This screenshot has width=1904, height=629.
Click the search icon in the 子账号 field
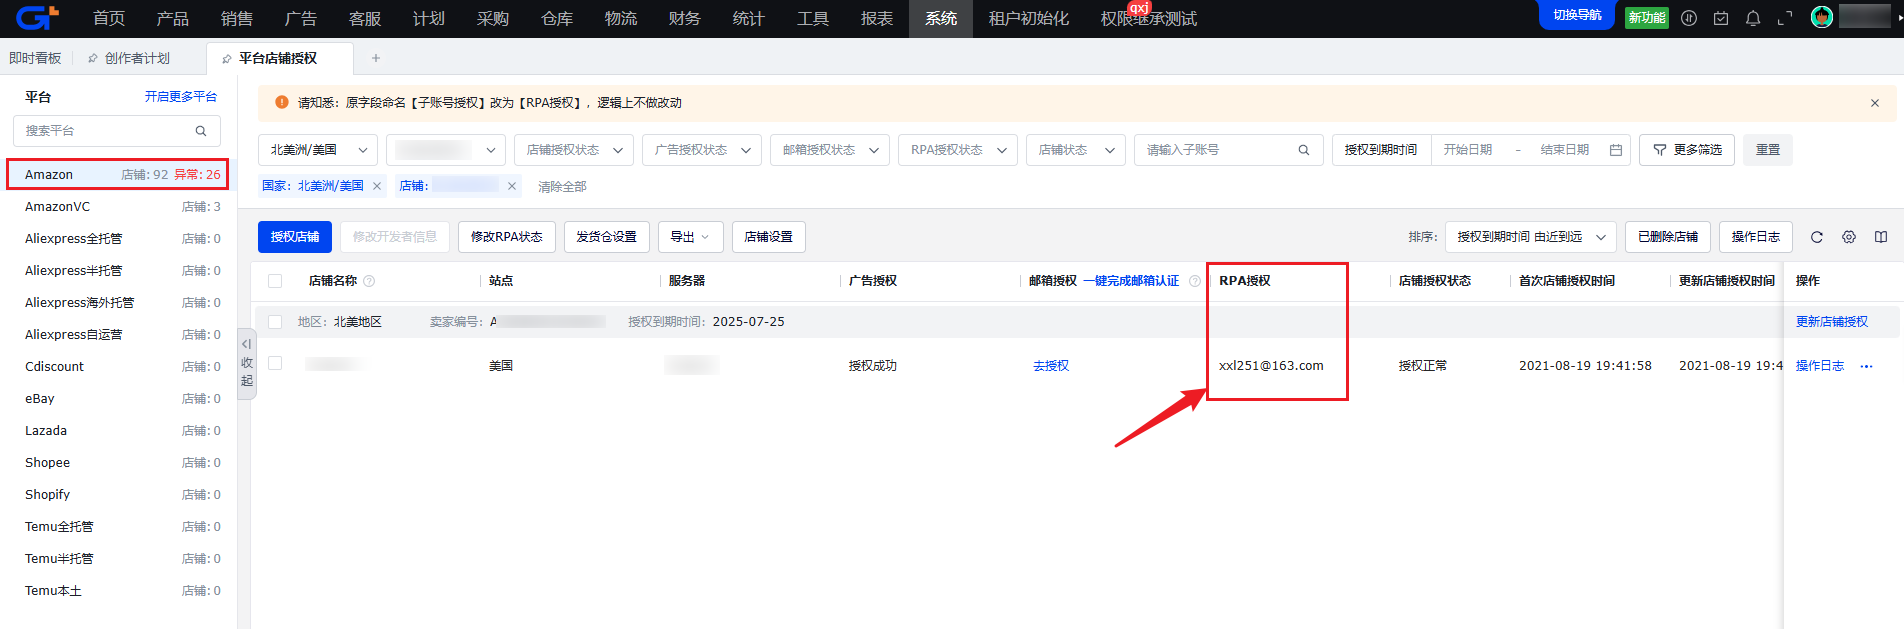1304,150
